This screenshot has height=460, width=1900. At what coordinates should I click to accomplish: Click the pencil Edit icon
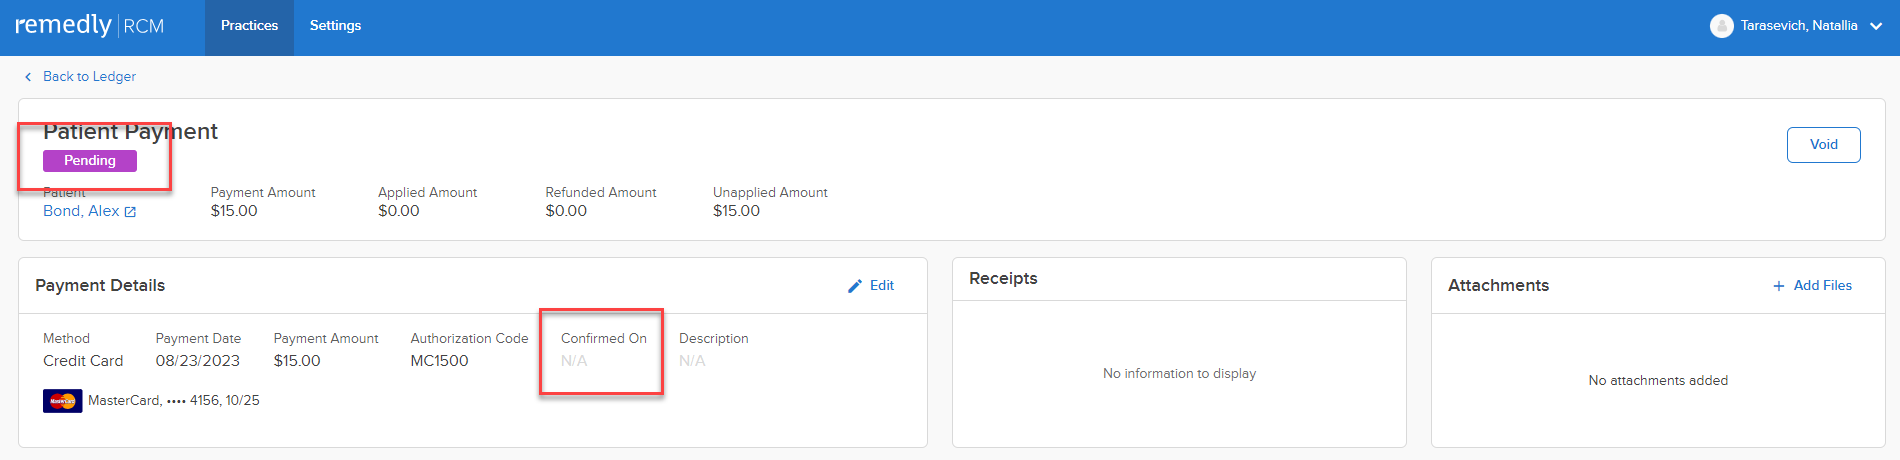(x=855, y=286)
